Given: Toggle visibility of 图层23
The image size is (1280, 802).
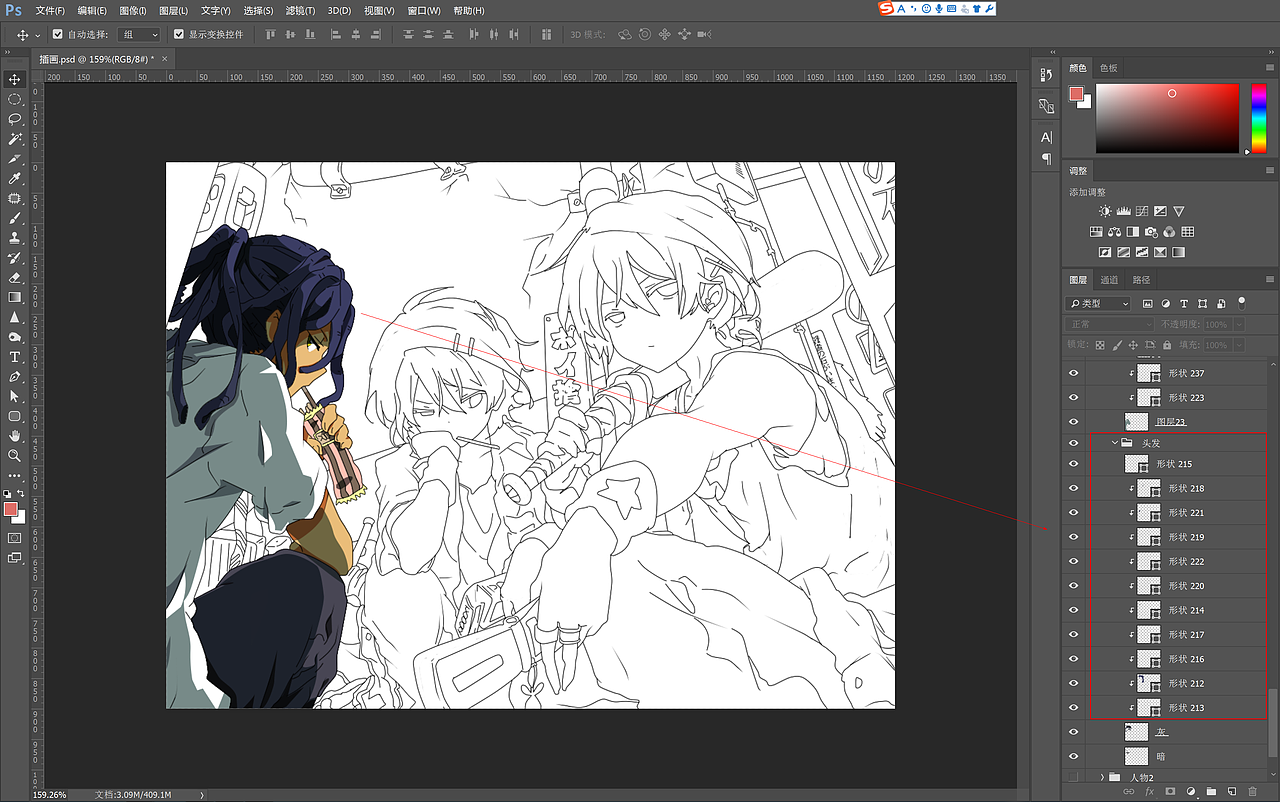Looking at the screenshot, I should coord(1074,422).
